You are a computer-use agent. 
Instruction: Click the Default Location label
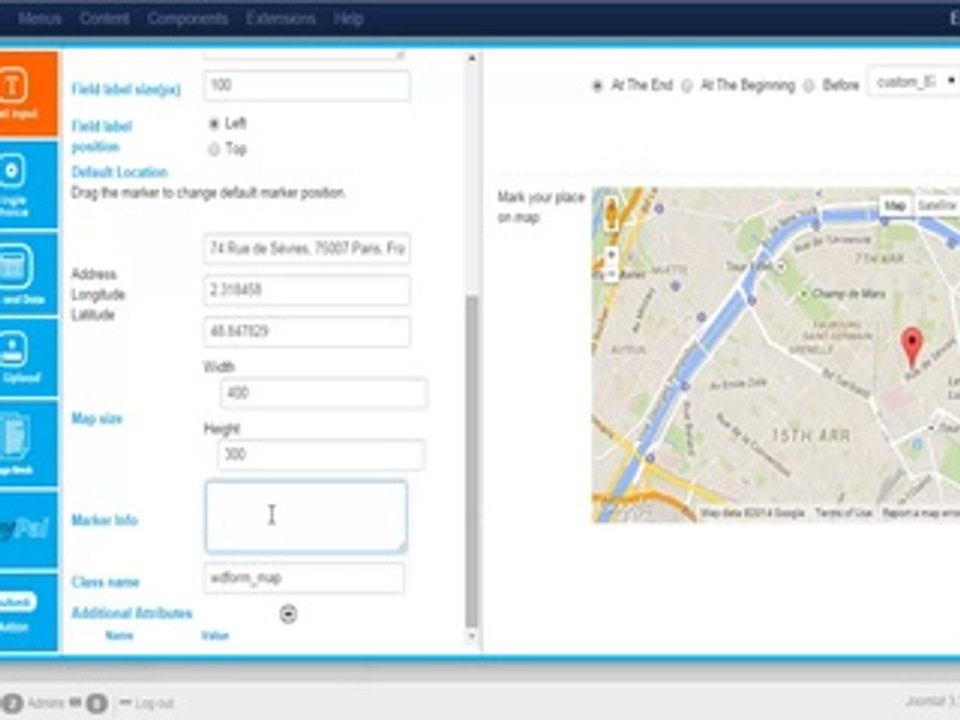(119, 172)
